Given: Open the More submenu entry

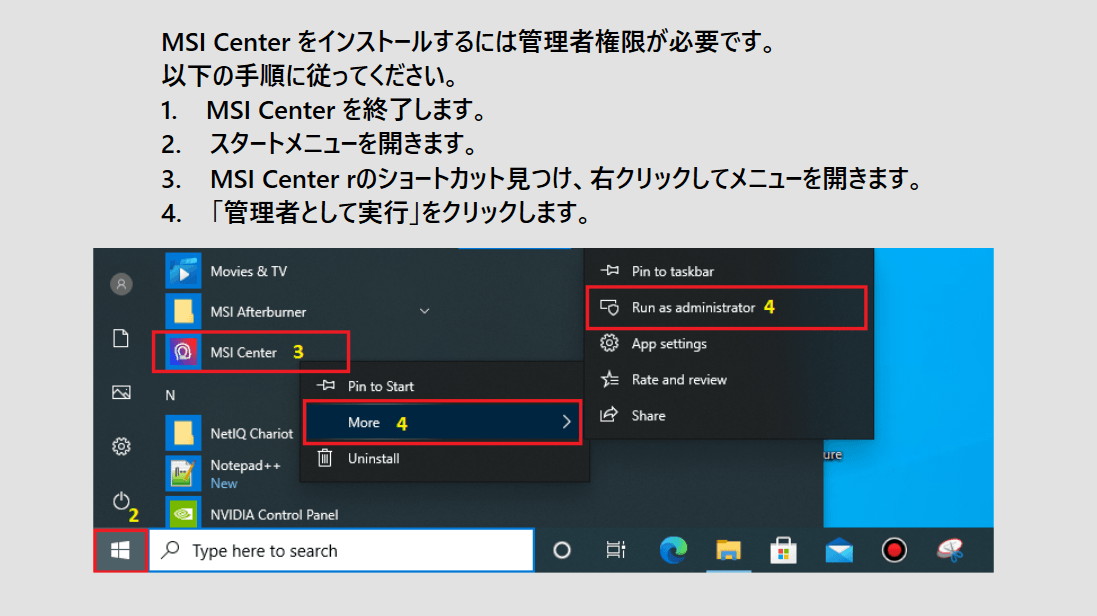Looking at the screenshot, I should (443, 422).
